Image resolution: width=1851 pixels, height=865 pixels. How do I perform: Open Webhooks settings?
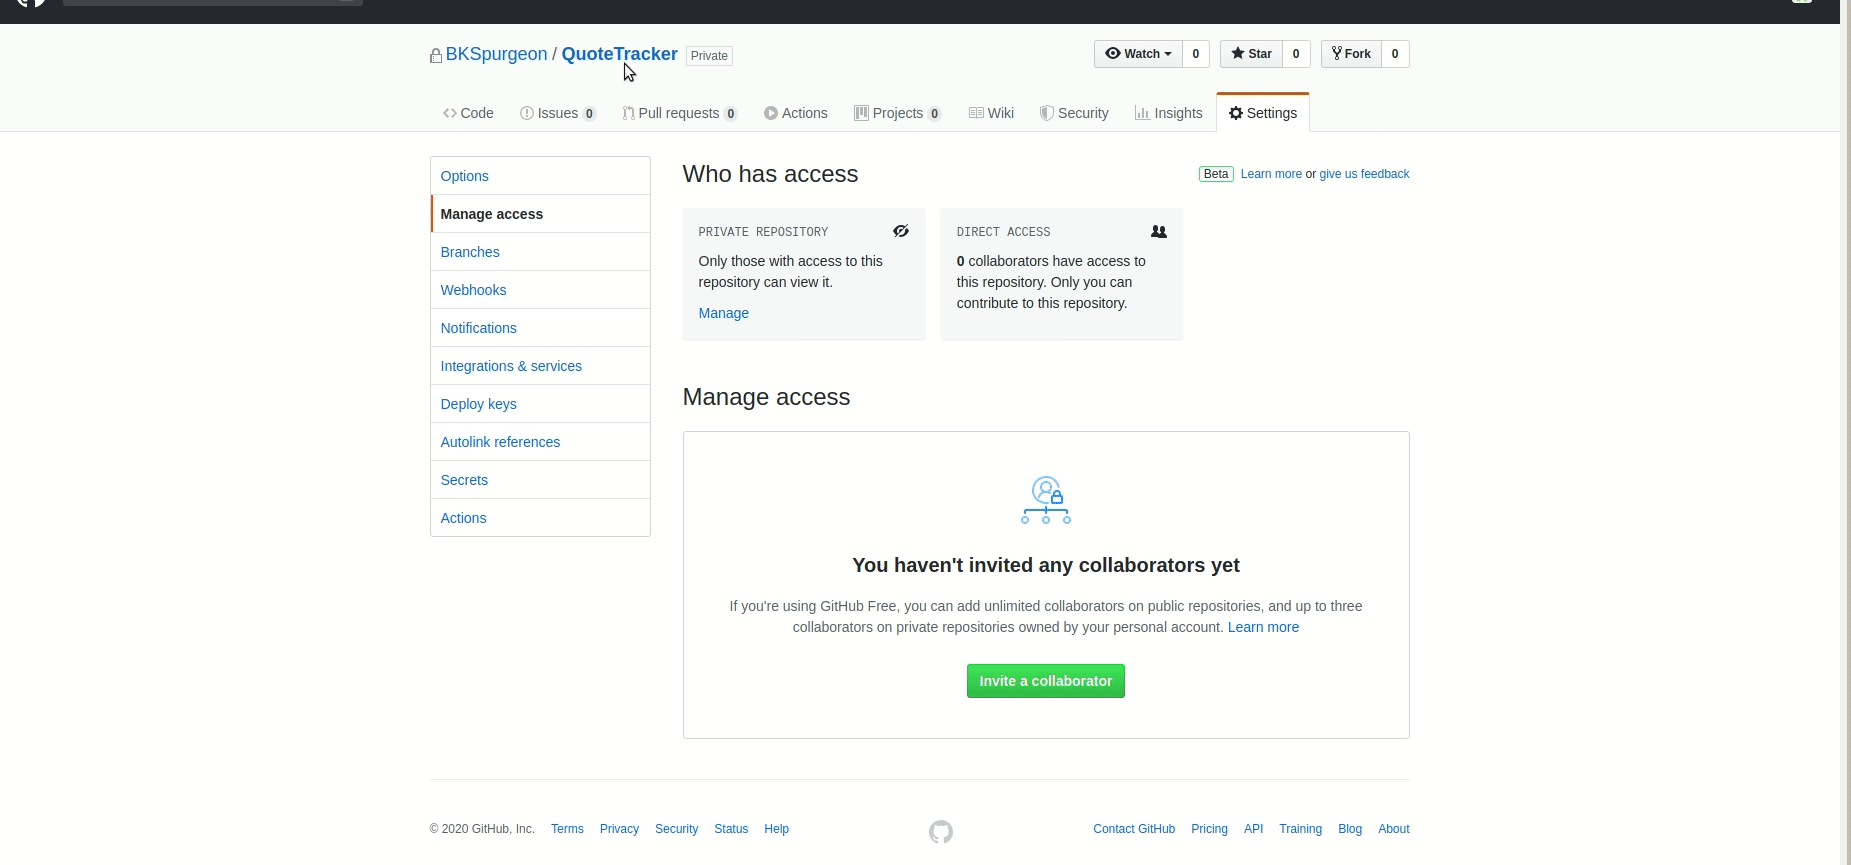coord(540,290)
